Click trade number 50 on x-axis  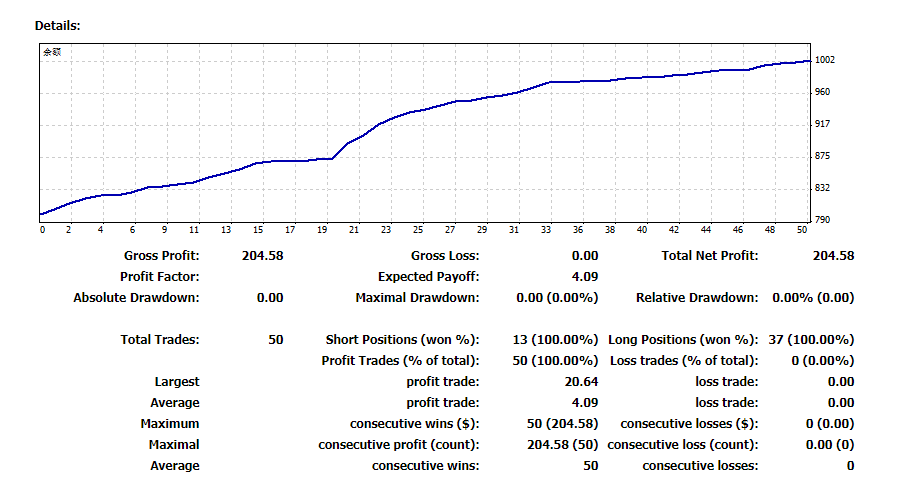click(x=802, y=230)
